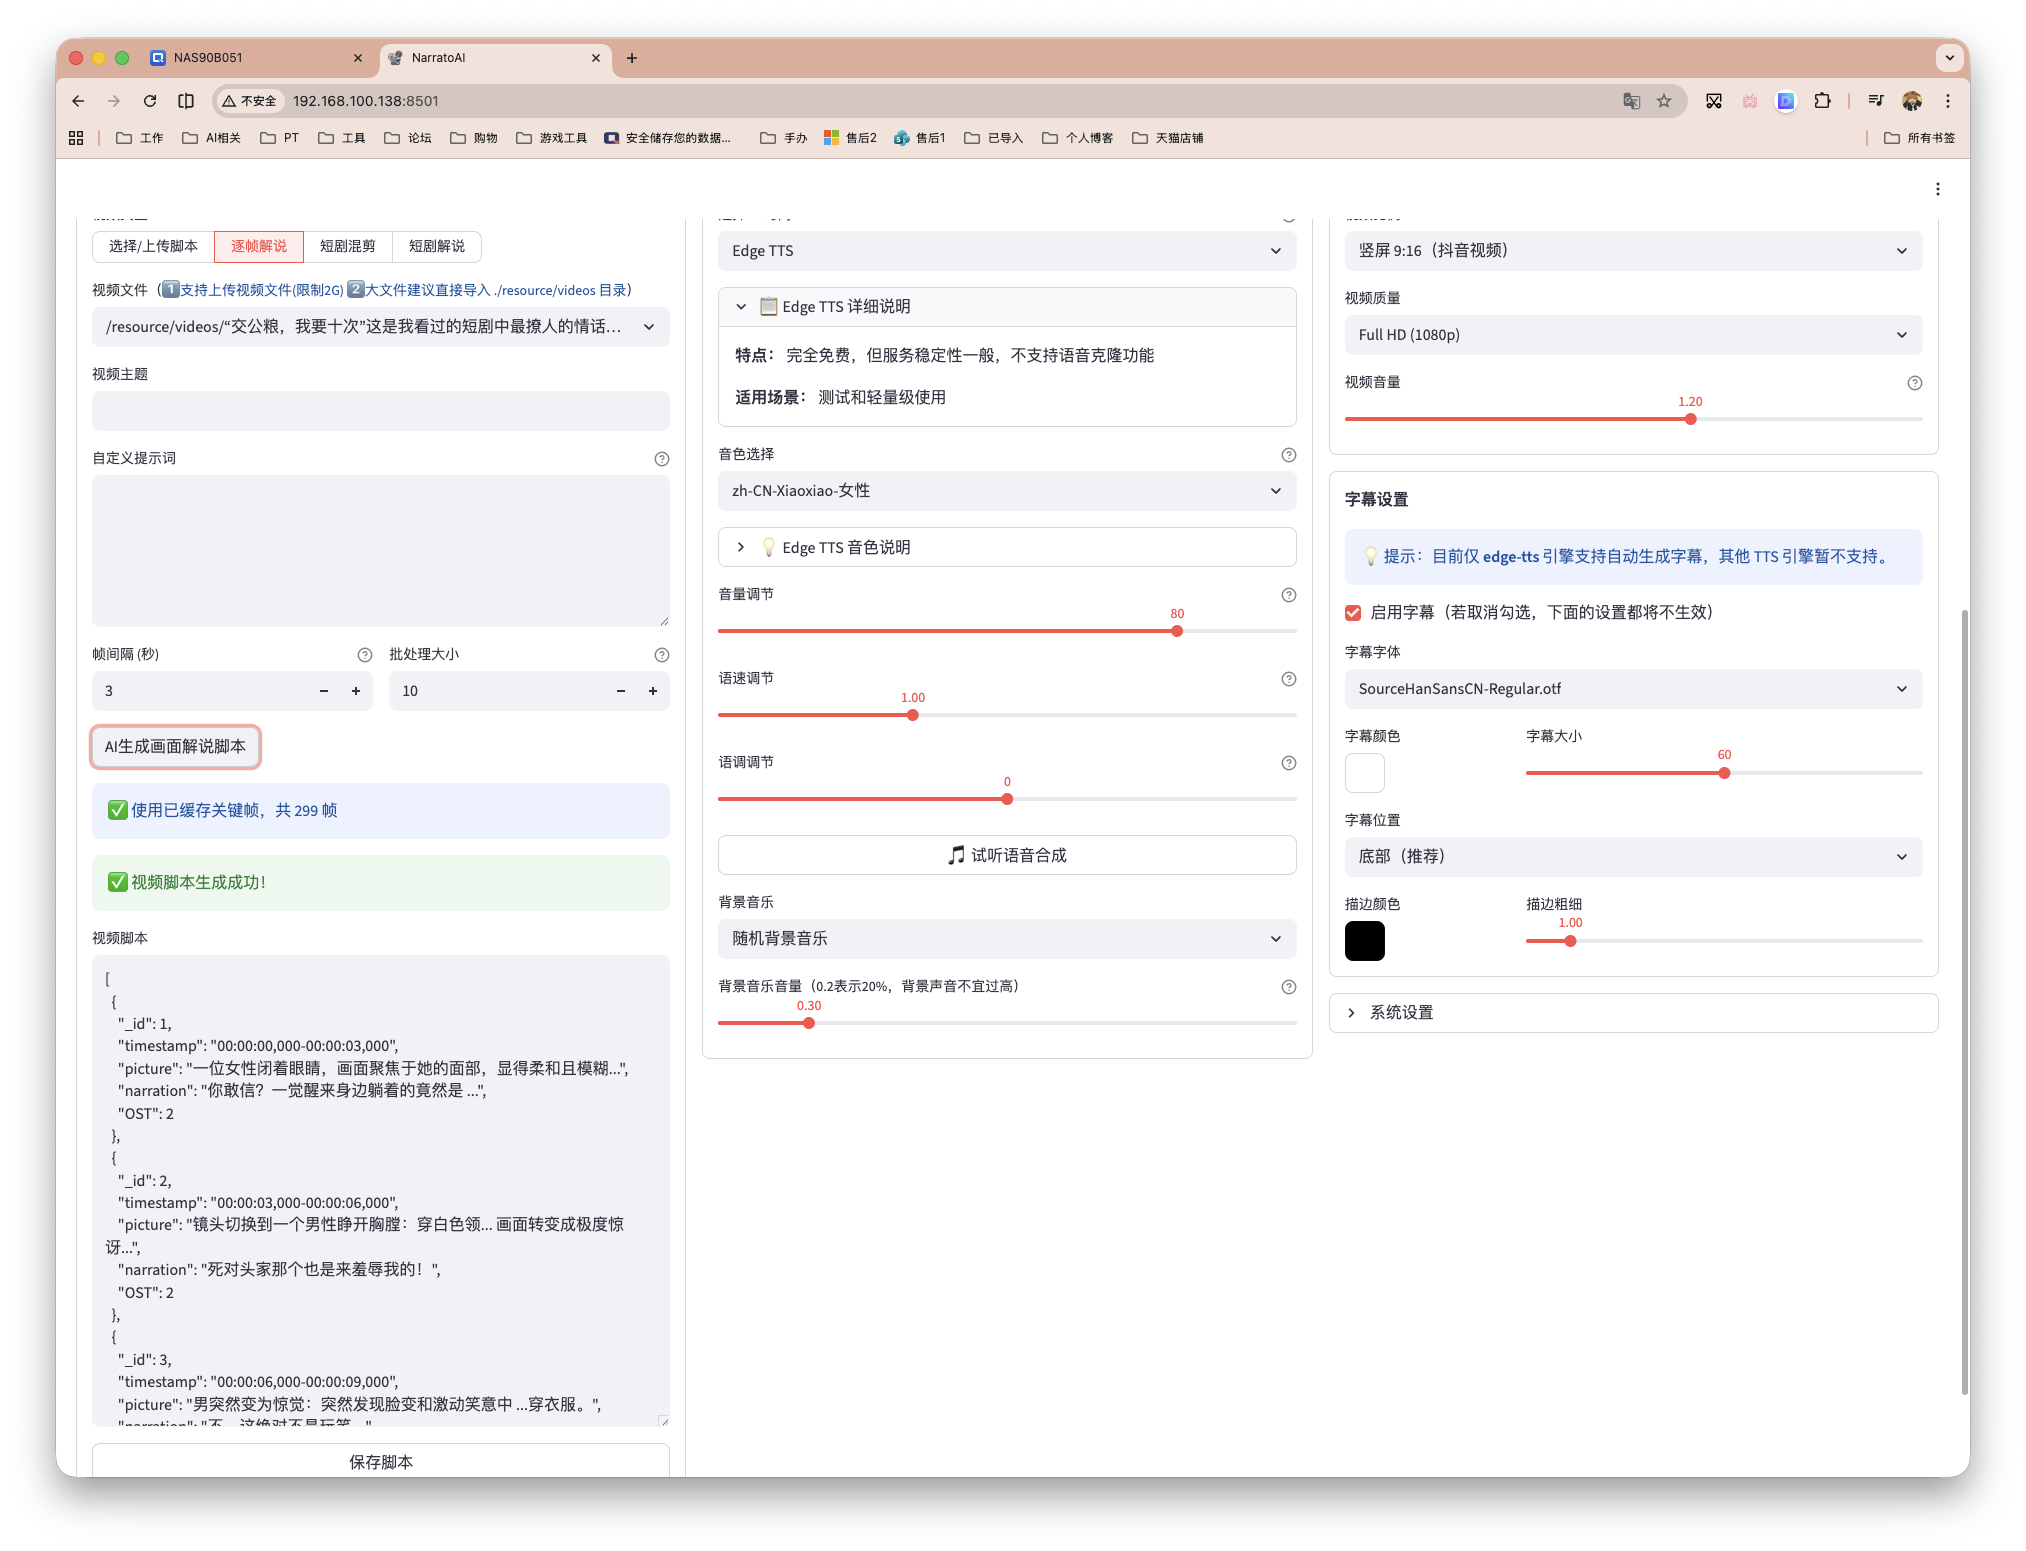Select the 选择/上传脚本 tab
The width and height of the screenshot is (2026, 1551).
153,246
